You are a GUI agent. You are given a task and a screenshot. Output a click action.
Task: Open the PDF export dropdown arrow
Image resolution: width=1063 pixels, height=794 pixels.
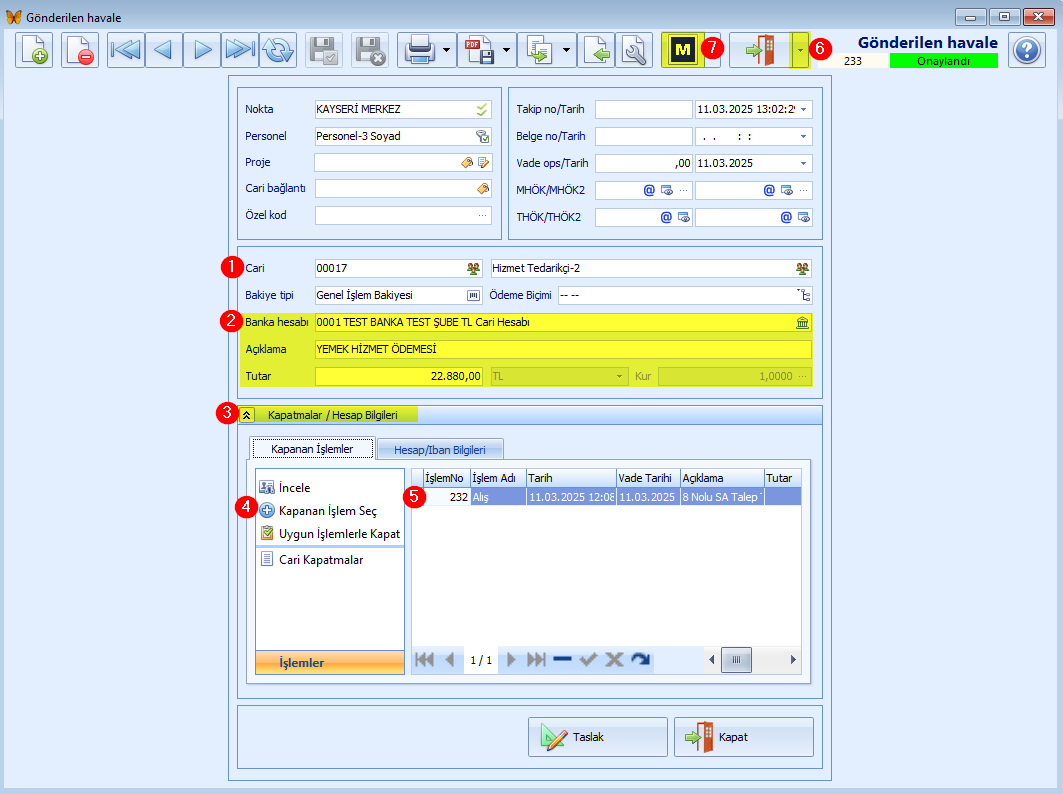[x=506, y=50]
